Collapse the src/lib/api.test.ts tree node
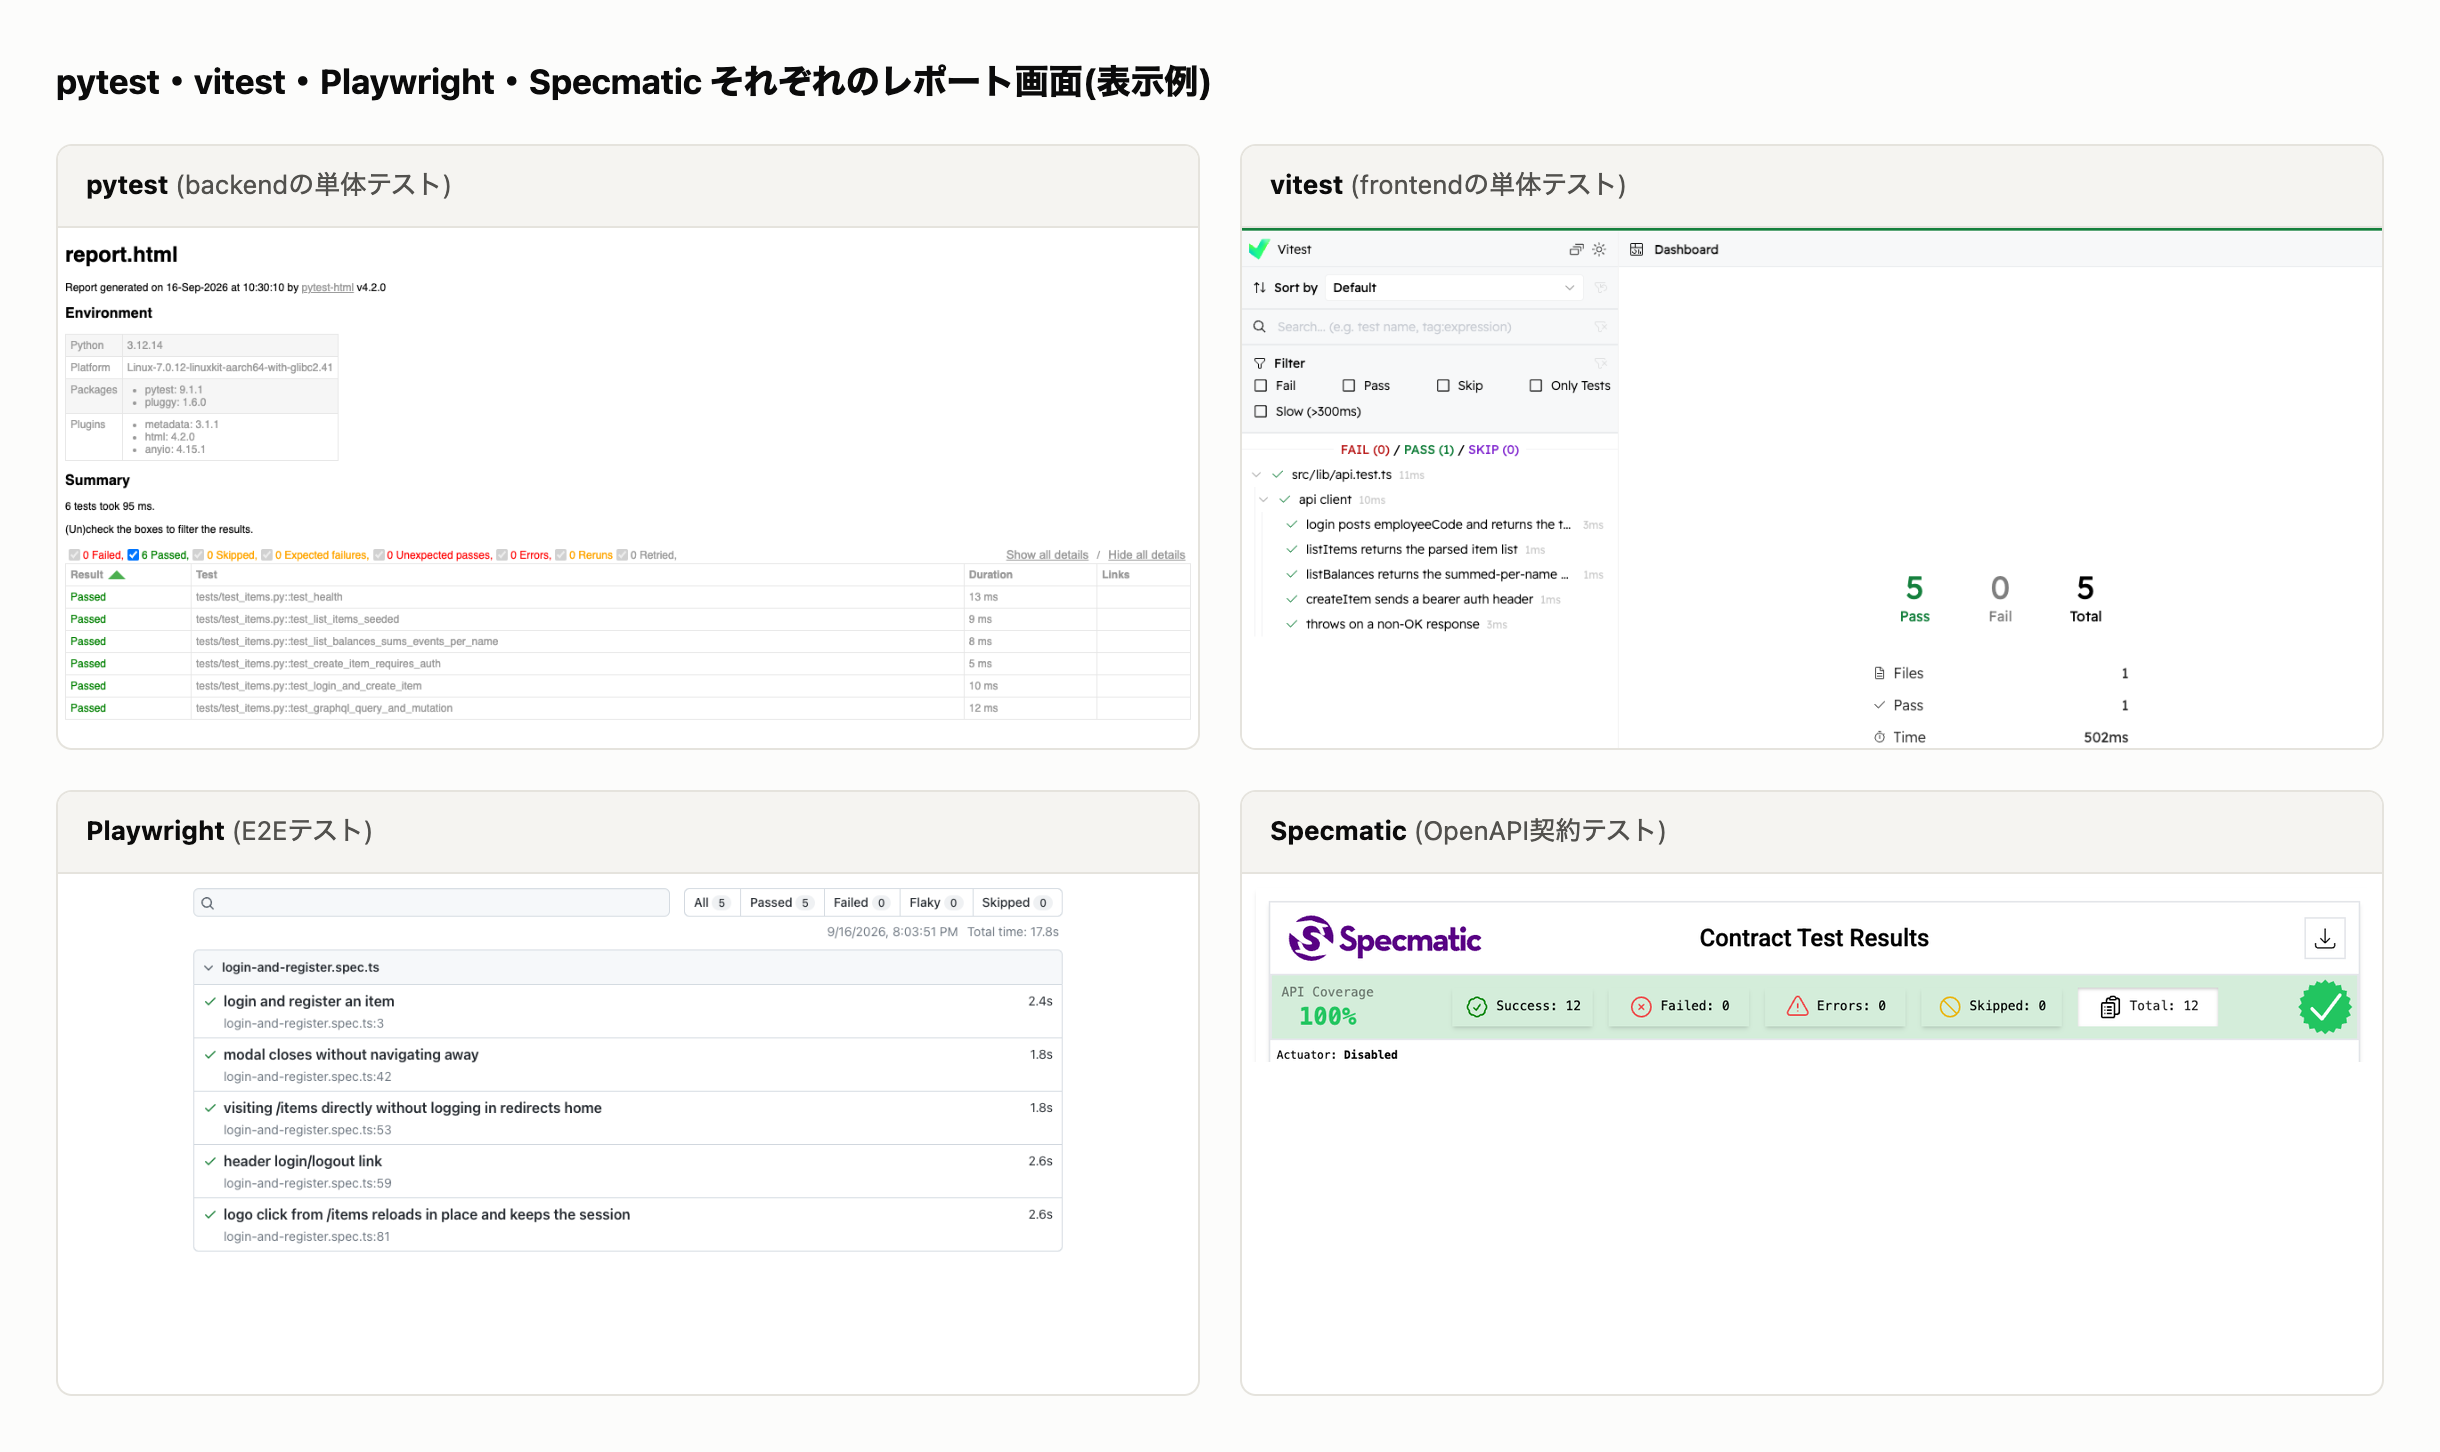This screenshot has width=2440, height=1452. point(1257,475)
